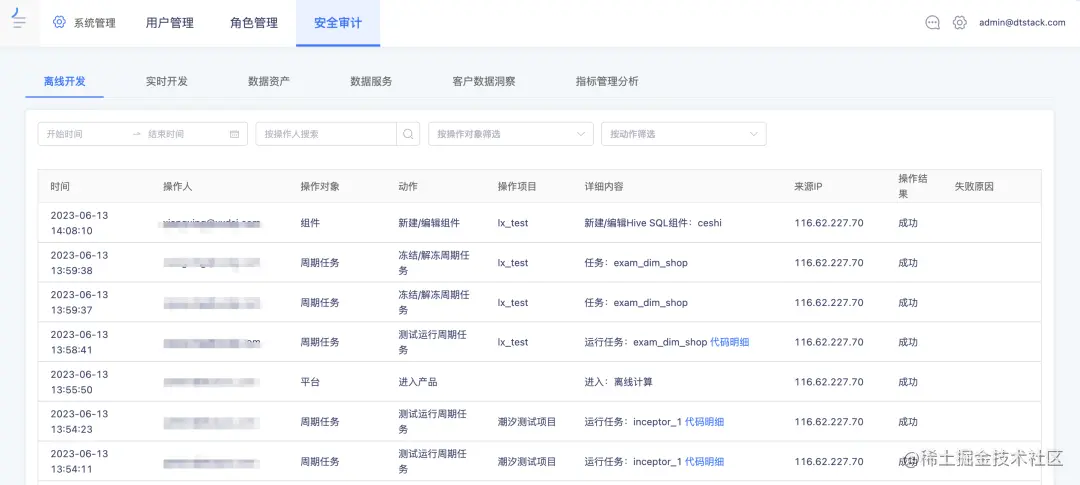Switch to 数据资产 tab
This screenshot has width=1080, height=485.
click(269, 81)
